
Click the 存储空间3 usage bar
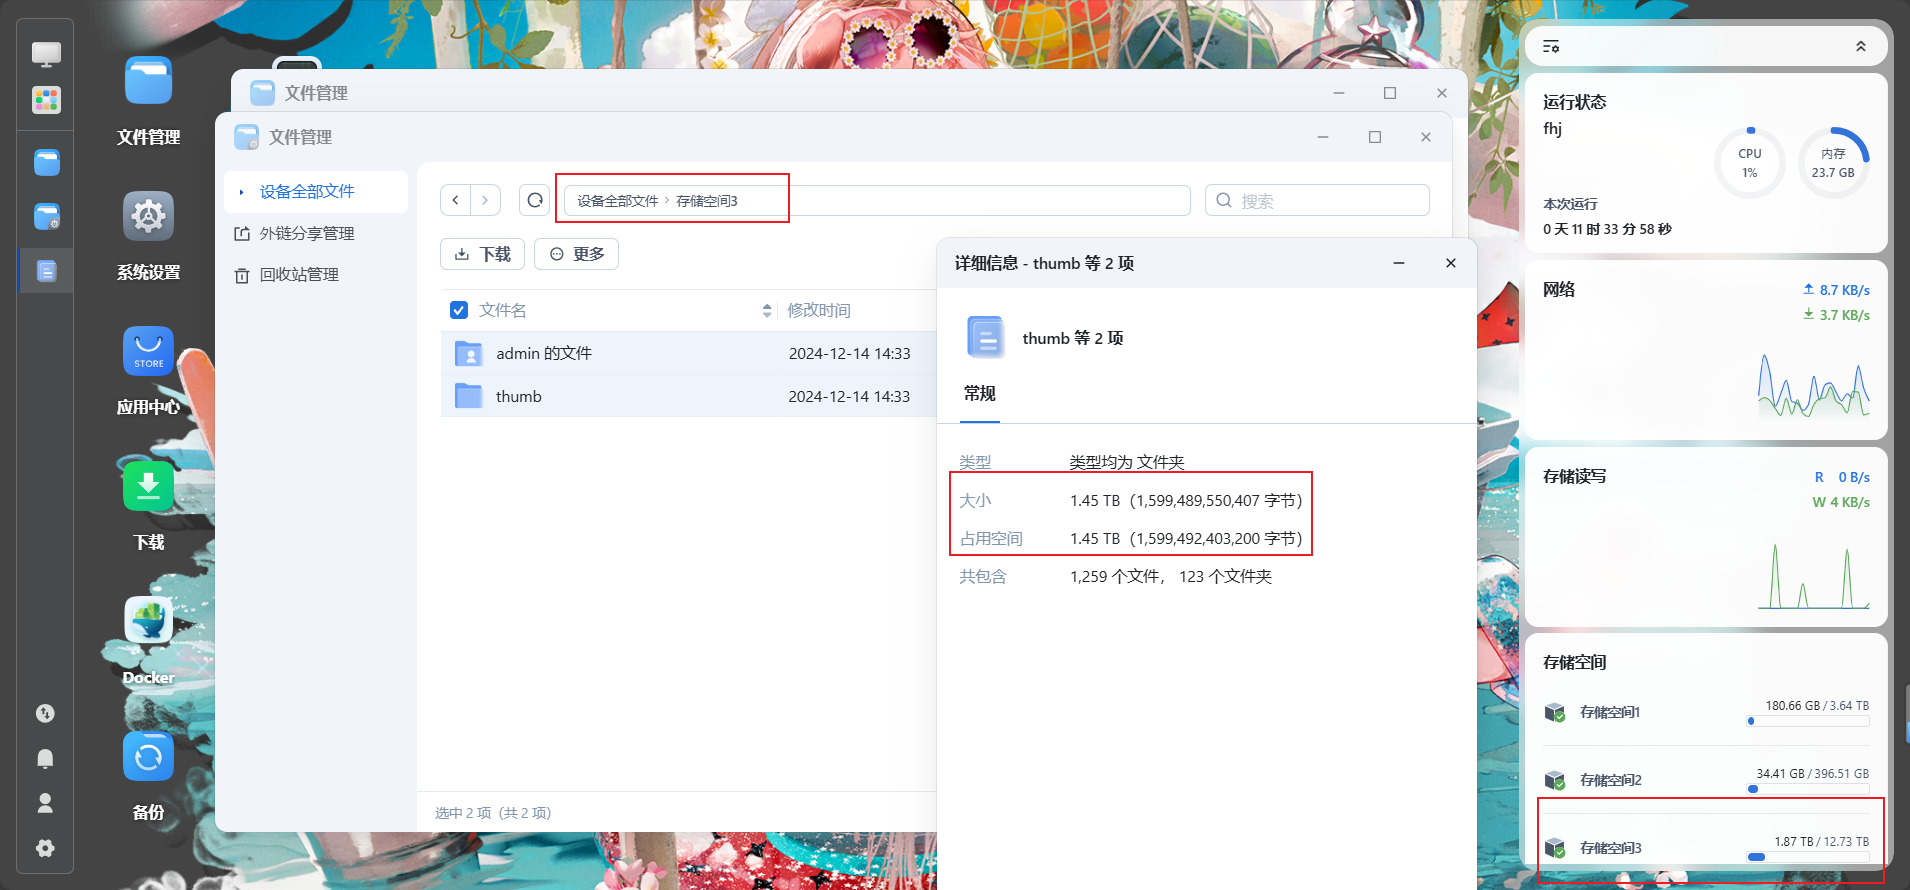1808,857
